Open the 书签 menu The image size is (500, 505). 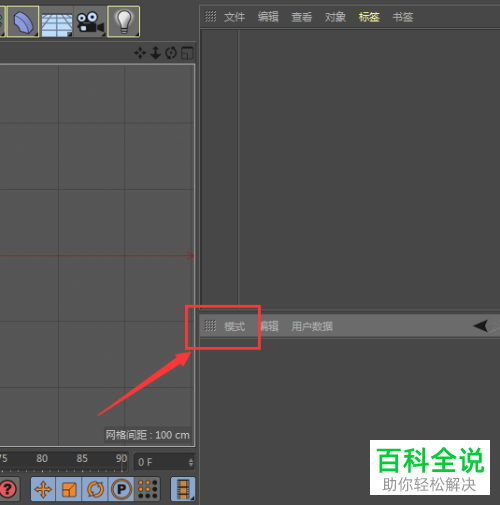pyautogui.click(x=403, y=17)
